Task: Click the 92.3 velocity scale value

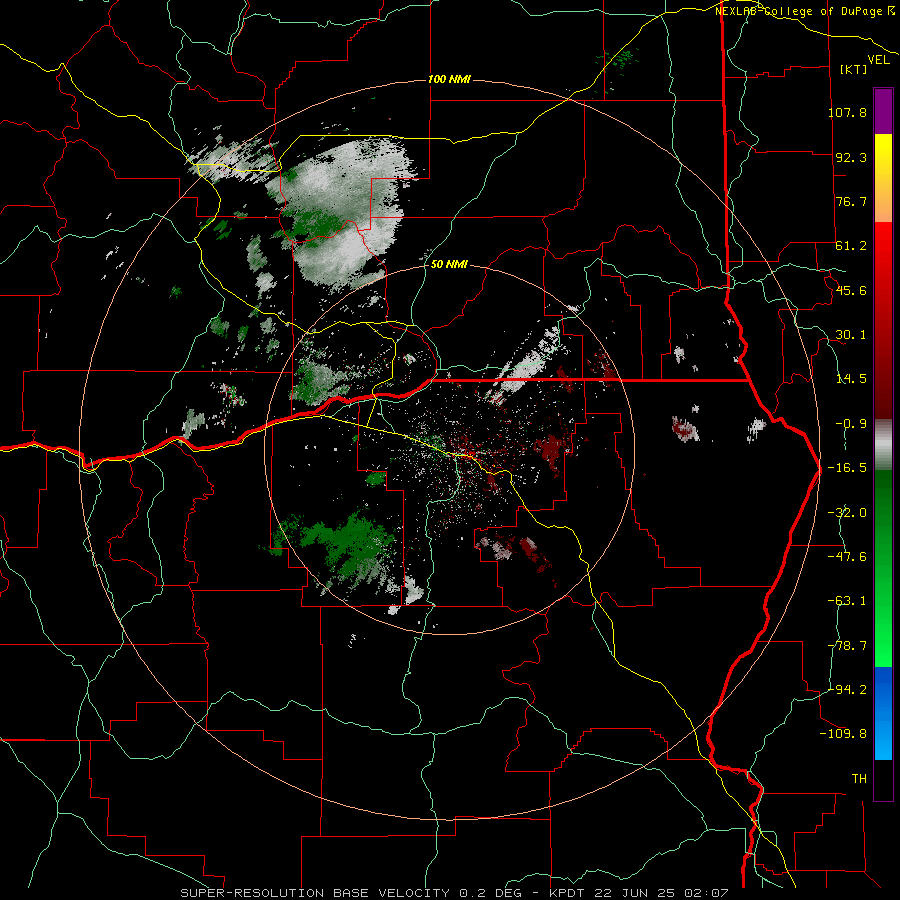Action: (x=851, y=157)
